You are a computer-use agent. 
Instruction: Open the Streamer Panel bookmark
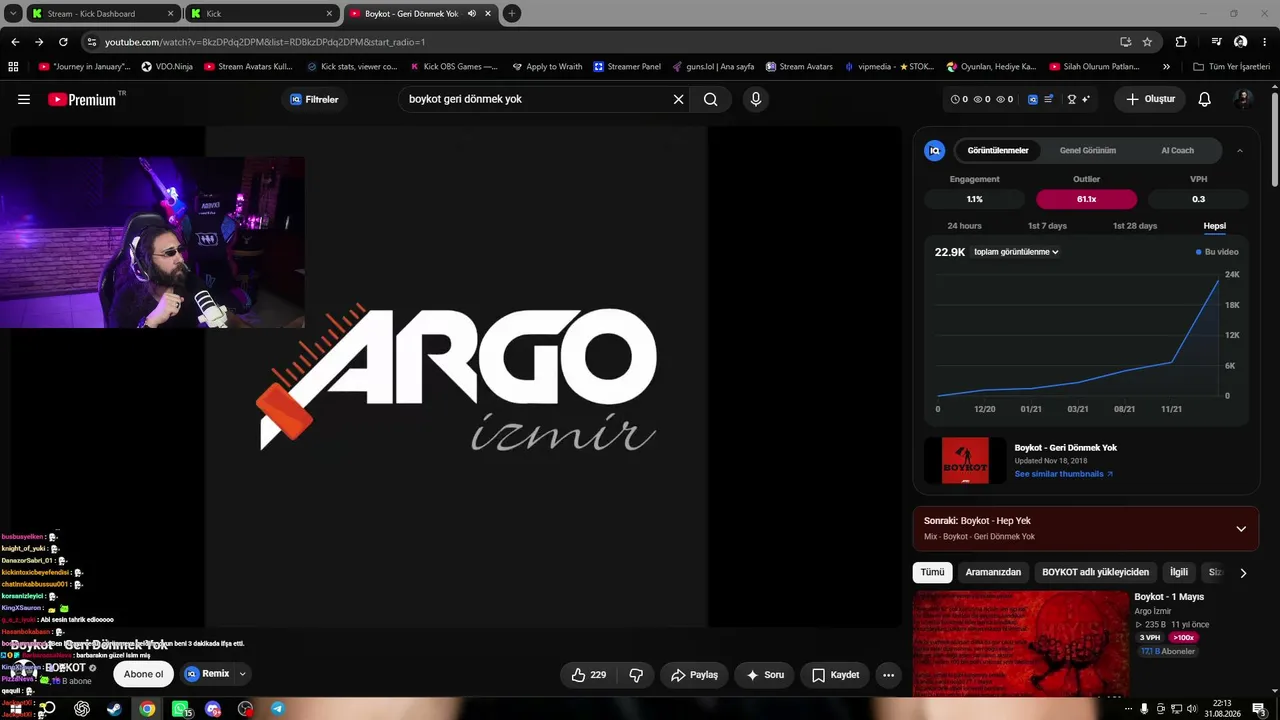click(627, 67)
